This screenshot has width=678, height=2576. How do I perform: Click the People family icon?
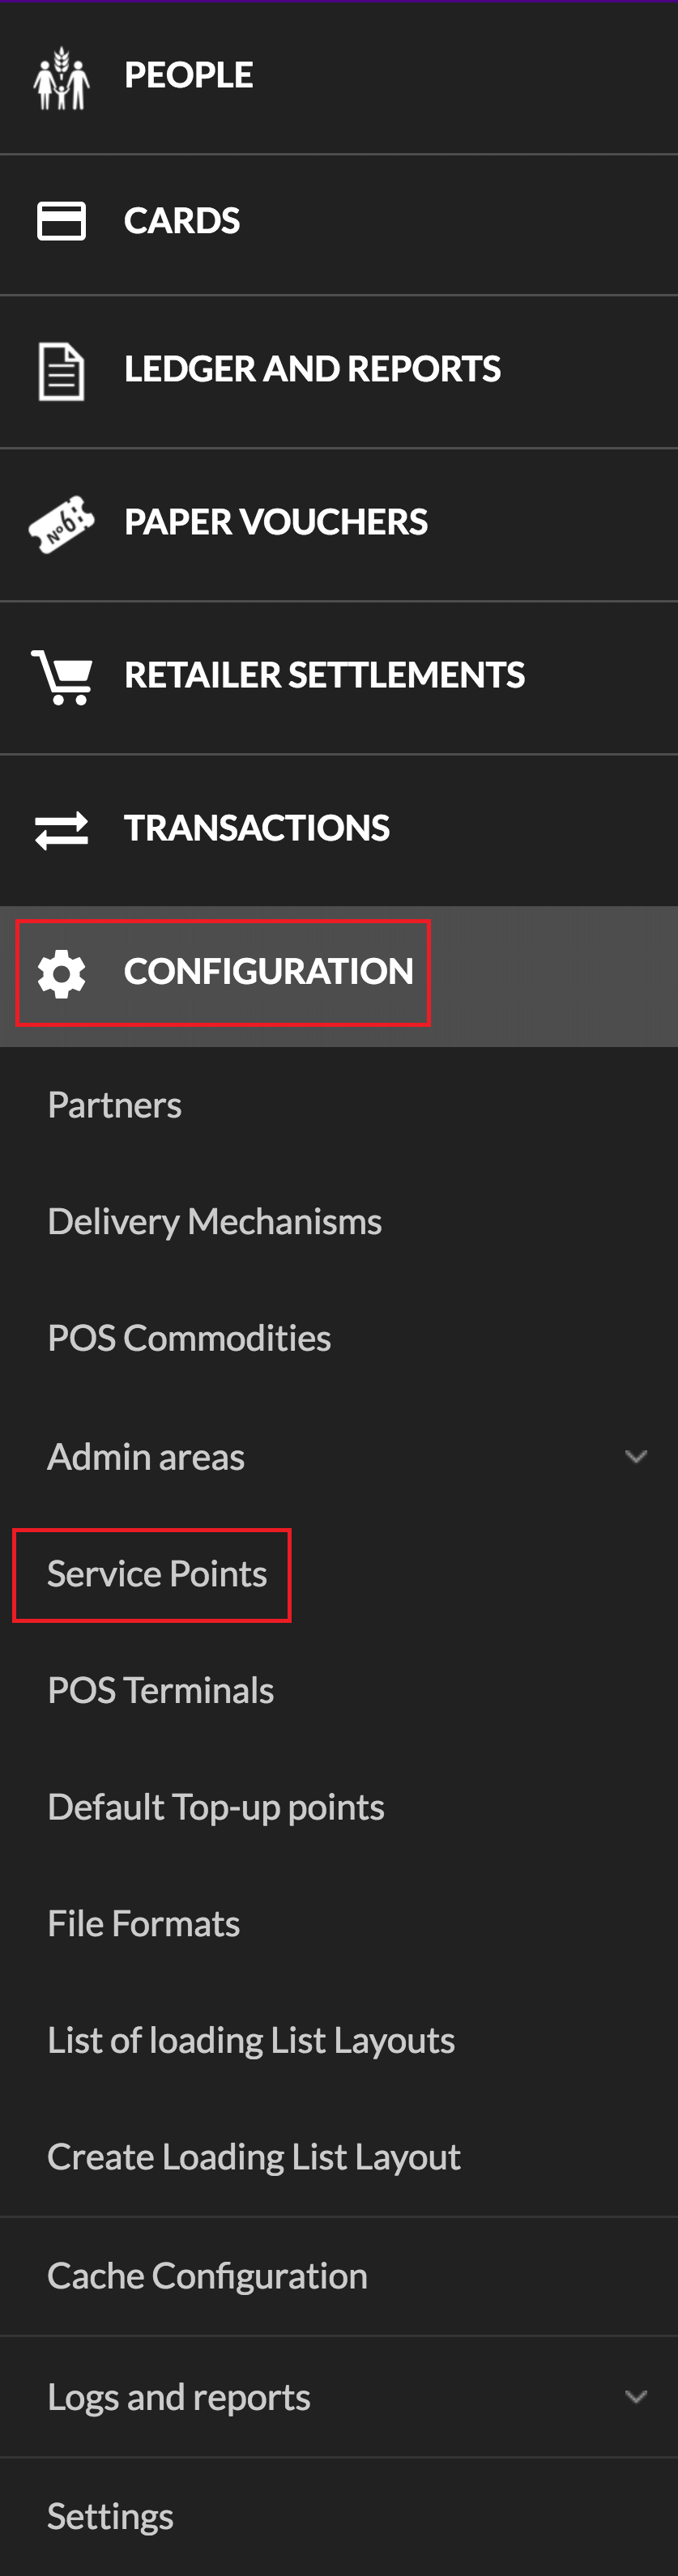(61, 77)
